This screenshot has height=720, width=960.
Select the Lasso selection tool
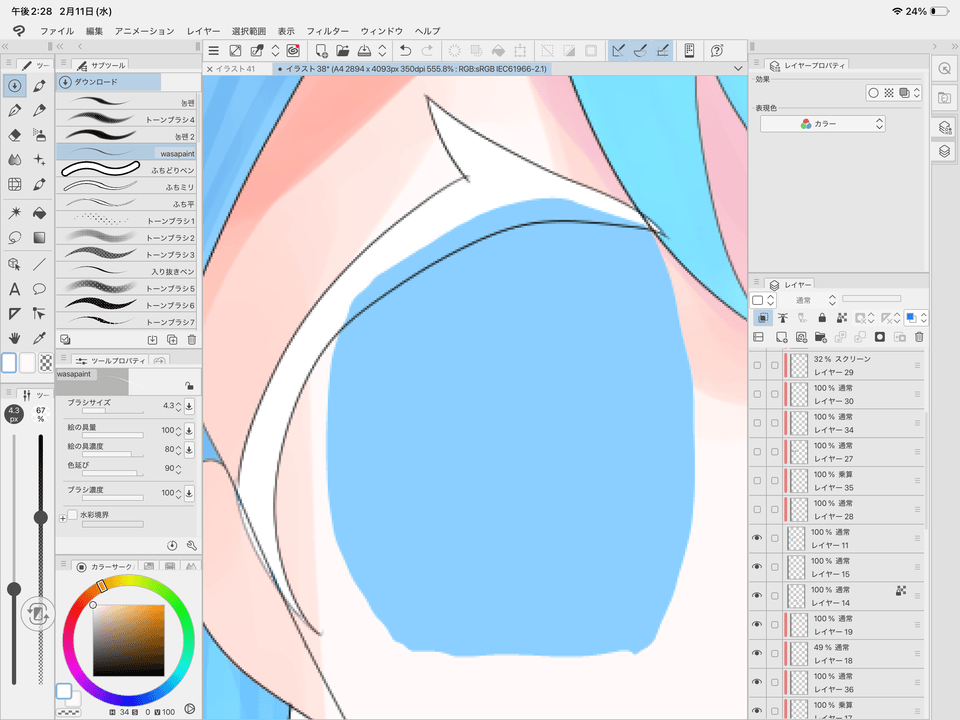(15, 238)
